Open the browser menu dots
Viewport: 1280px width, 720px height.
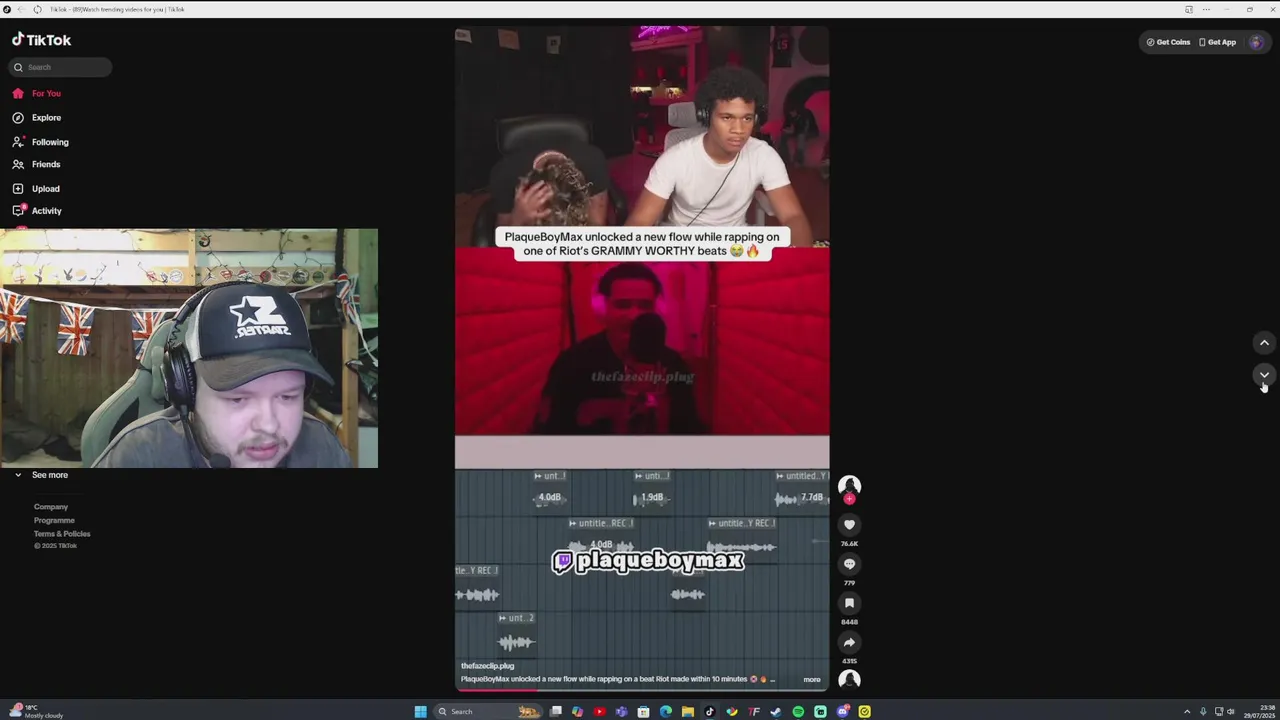point(1206,9)
